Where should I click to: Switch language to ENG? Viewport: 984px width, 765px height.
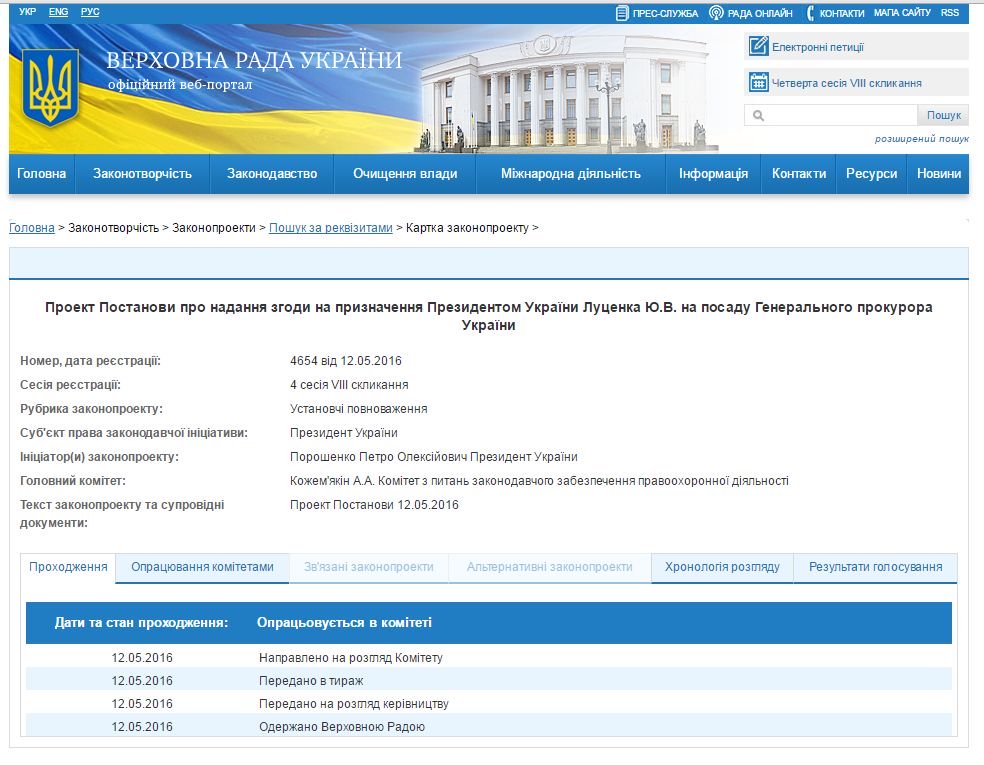[x=58, y=12]
